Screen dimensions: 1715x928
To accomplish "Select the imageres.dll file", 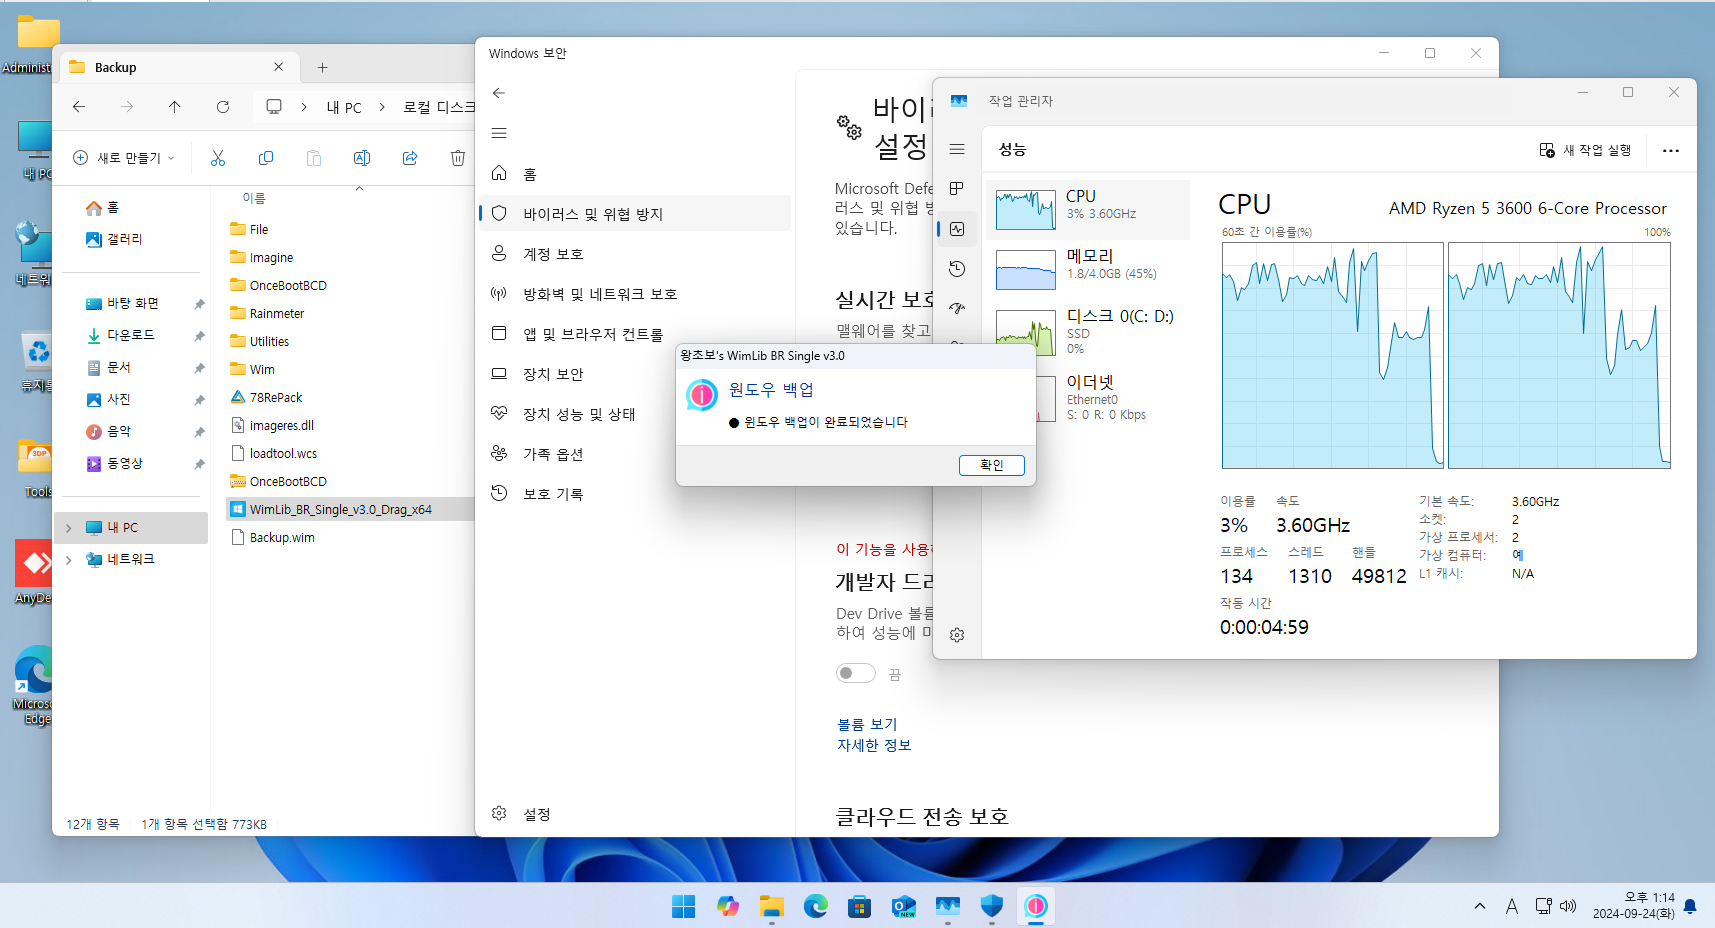I will (272, 425).
